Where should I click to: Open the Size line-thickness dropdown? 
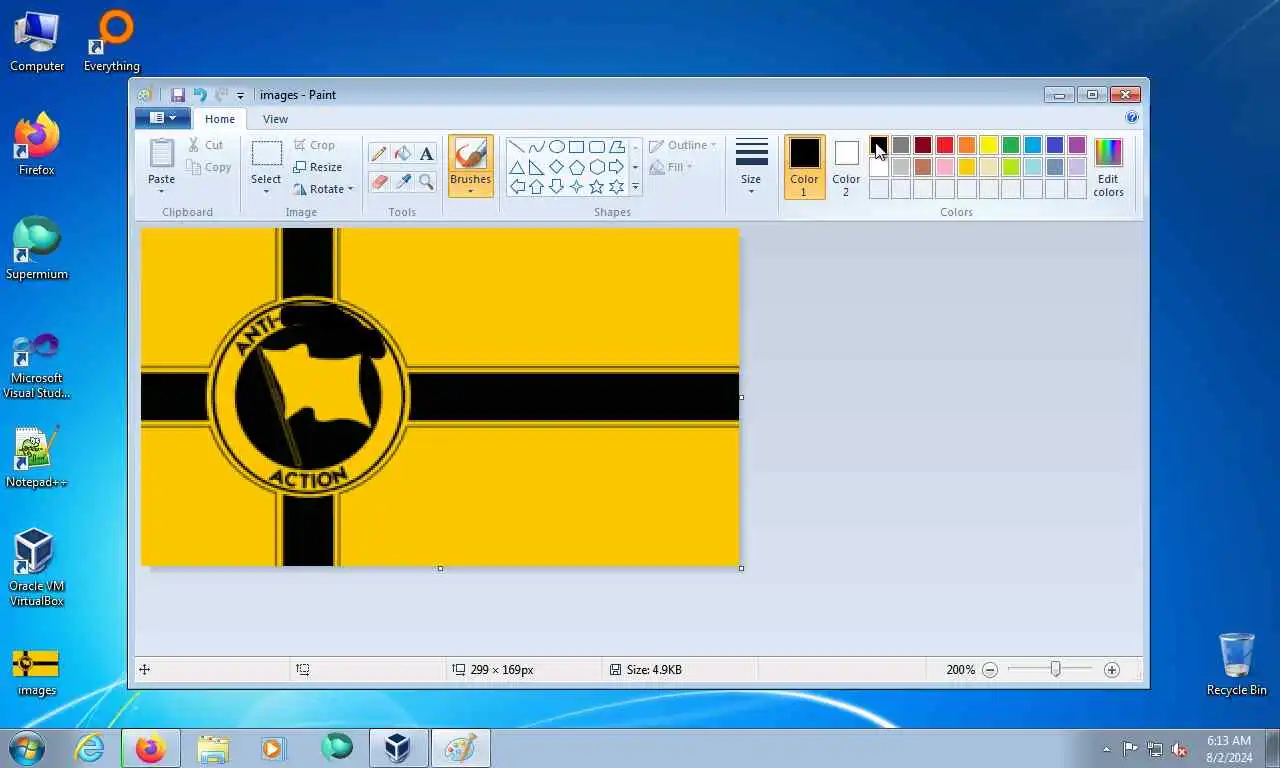[751, 167]
